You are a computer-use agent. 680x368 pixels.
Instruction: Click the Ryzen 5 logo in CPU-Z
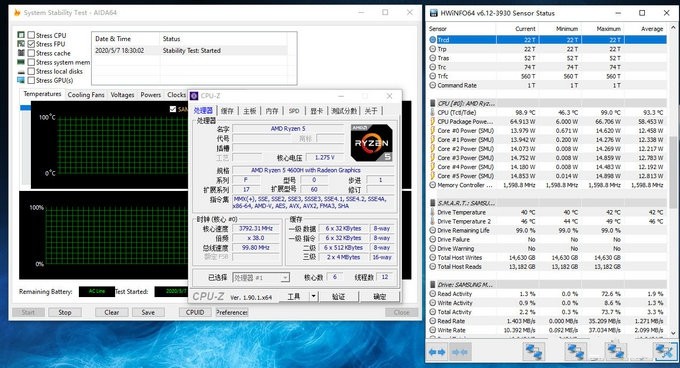[x=372, y=143]
